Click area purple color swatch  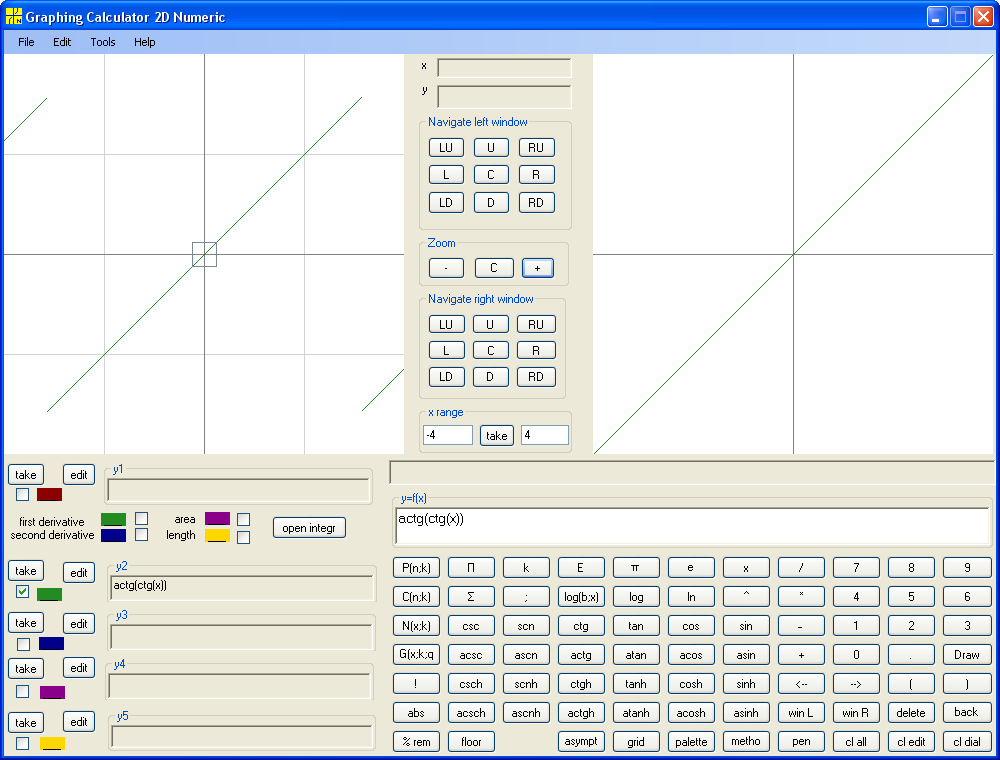[217, 518]
